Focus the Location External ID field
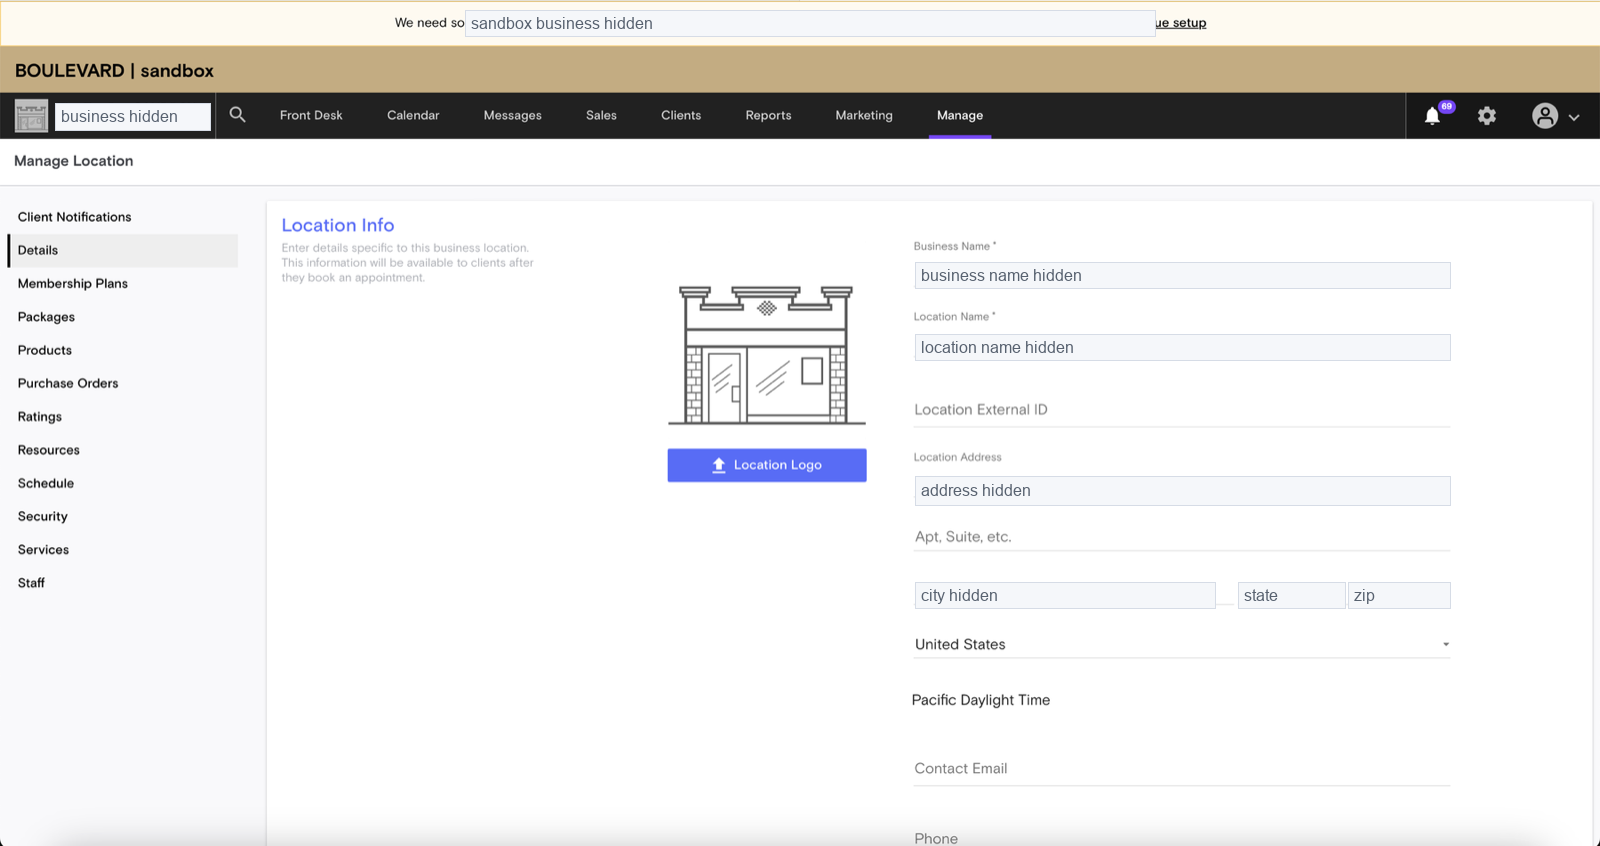This screenshot has height=846, width=1600. (1182, 410)
